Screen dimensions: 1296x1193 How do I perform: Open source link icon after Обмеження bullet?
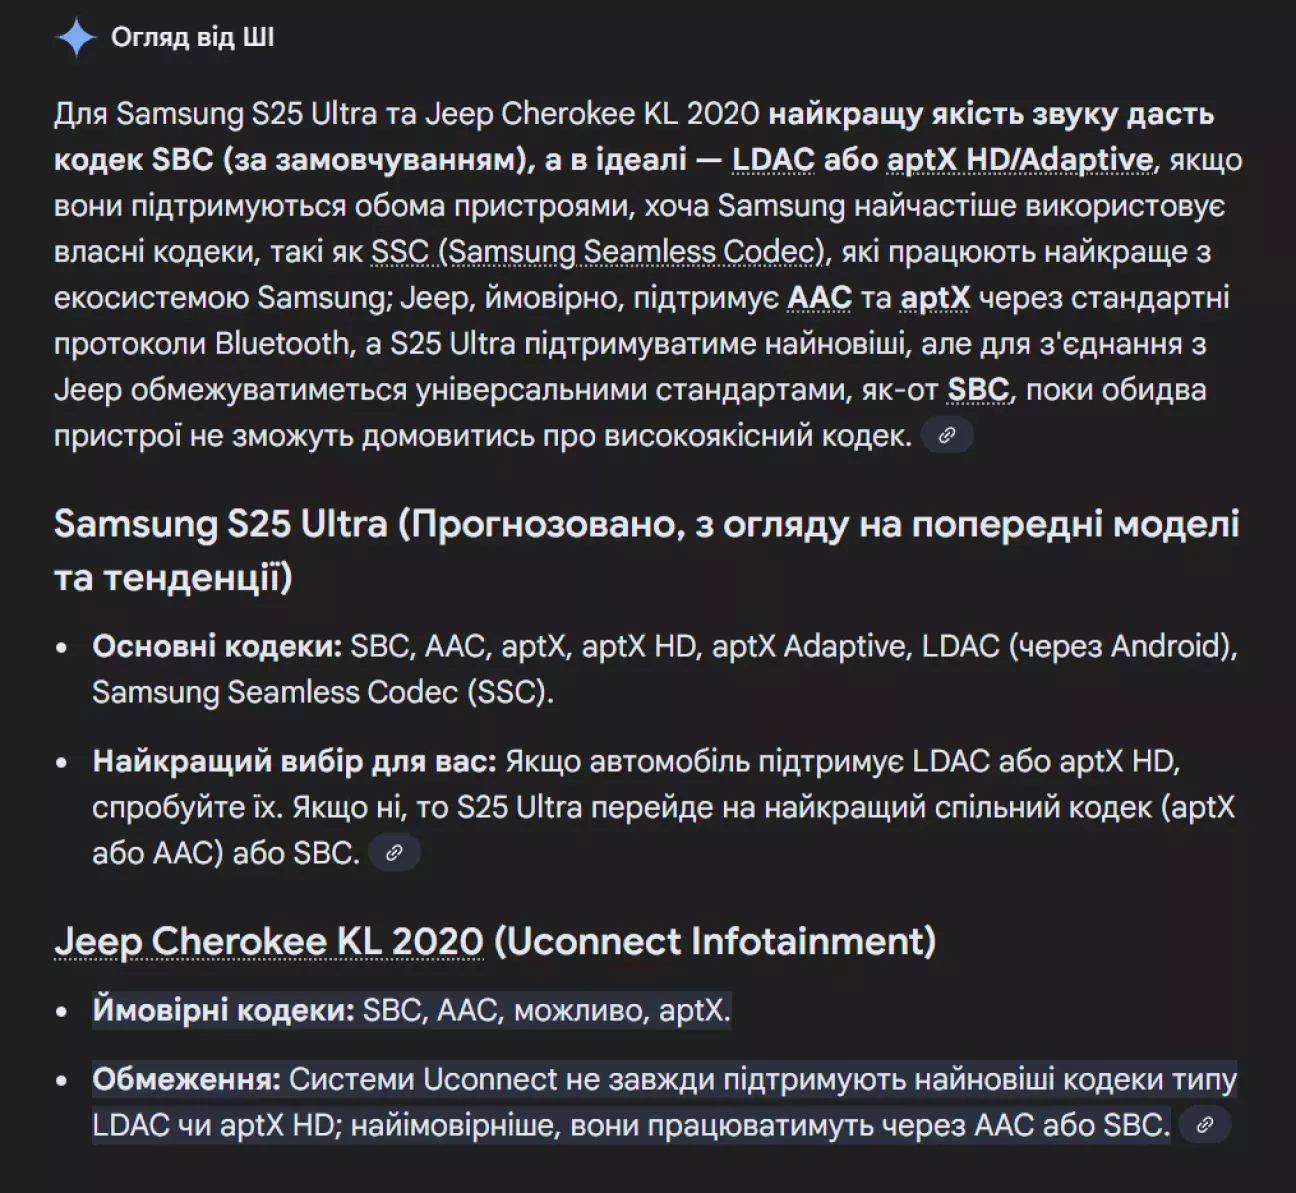[x=1204, y=1125]
